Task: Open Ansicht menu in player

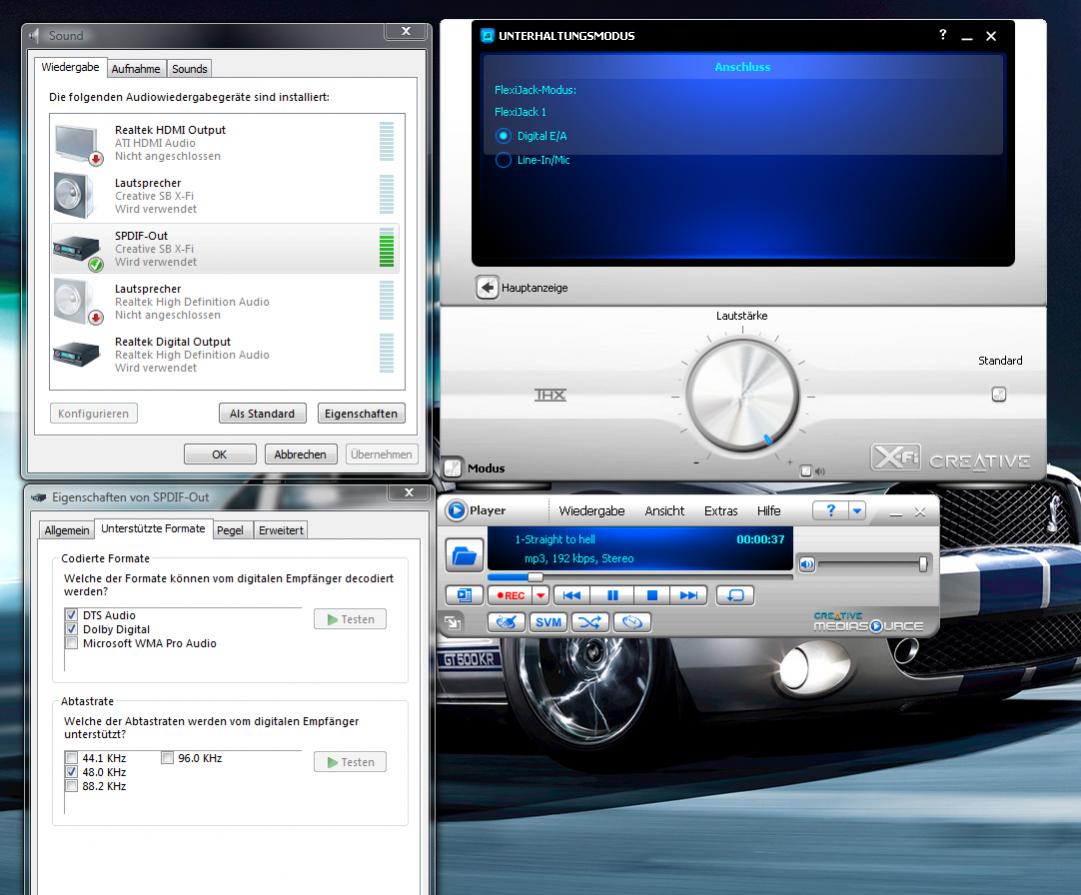Action: tap(665, 511)
